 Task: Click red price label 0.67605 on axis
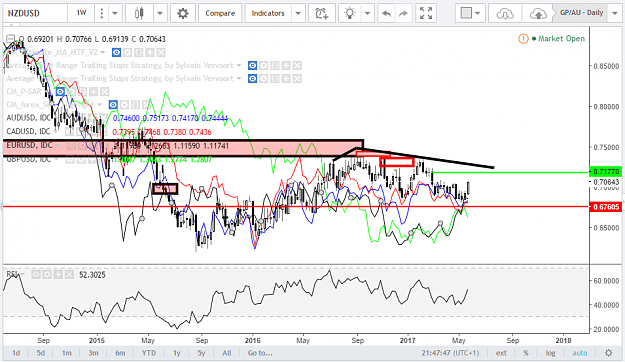(x=606, y=207)
